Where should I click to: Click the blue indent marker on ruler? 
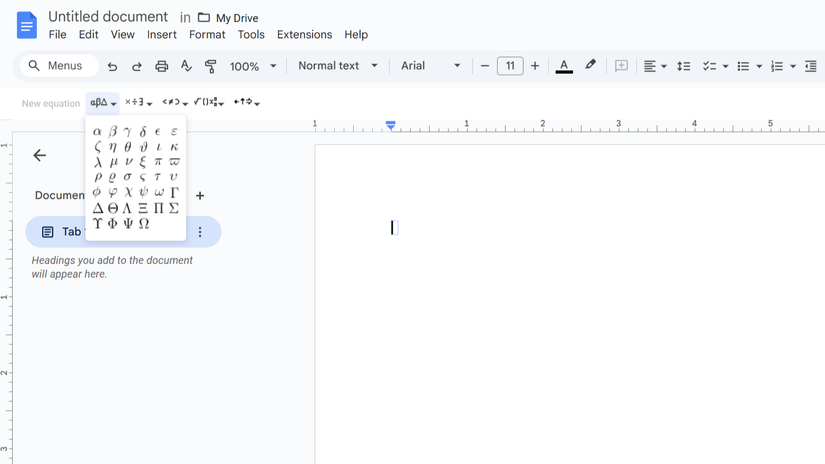pos(390,125)
